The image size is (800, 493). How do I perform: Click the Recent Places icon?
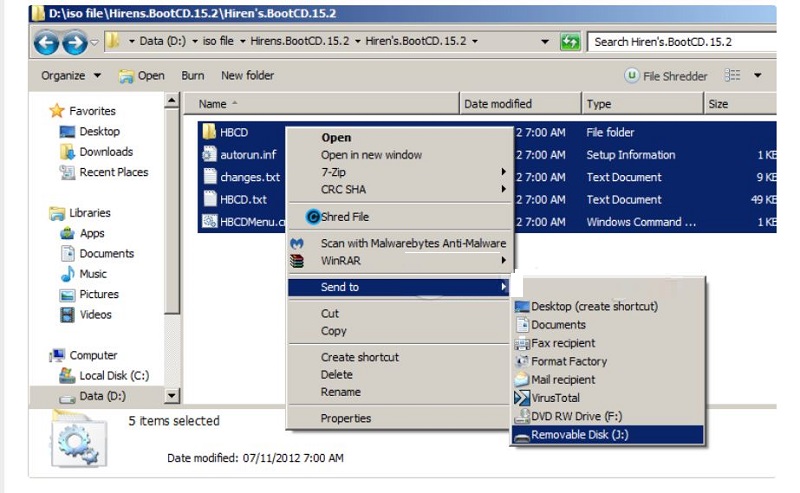point(67,172)
